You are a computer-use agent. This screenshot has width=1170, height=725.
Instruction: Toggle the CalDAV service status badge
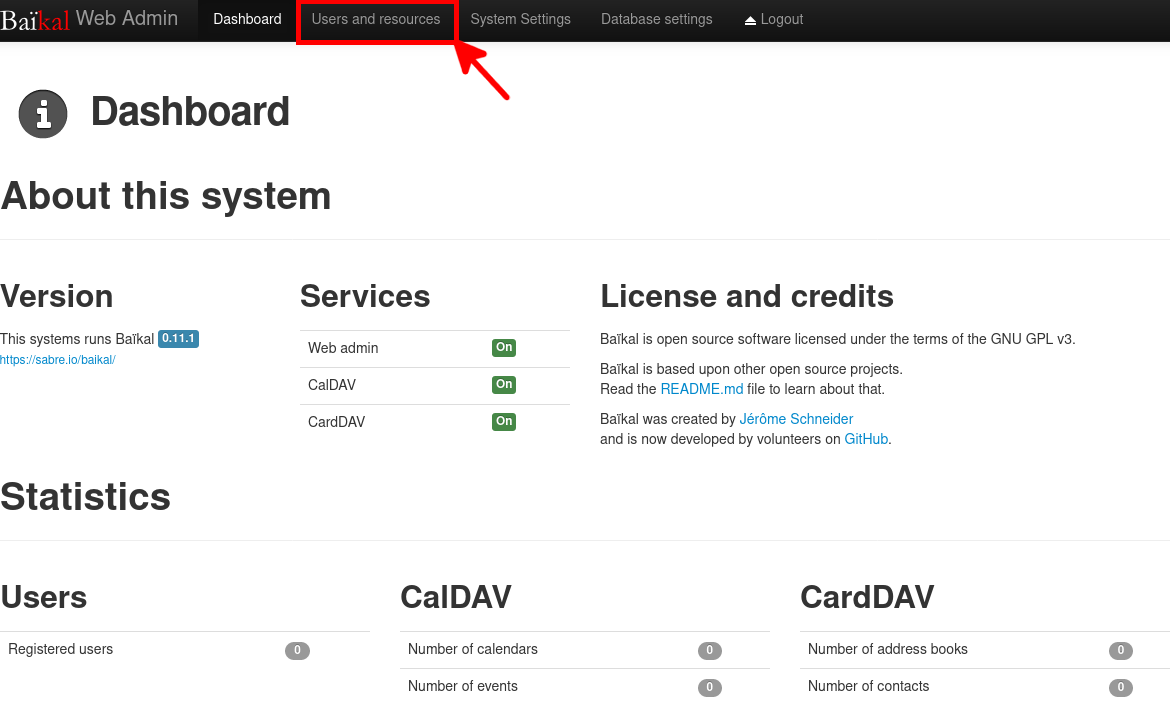[x=504, y=384]
